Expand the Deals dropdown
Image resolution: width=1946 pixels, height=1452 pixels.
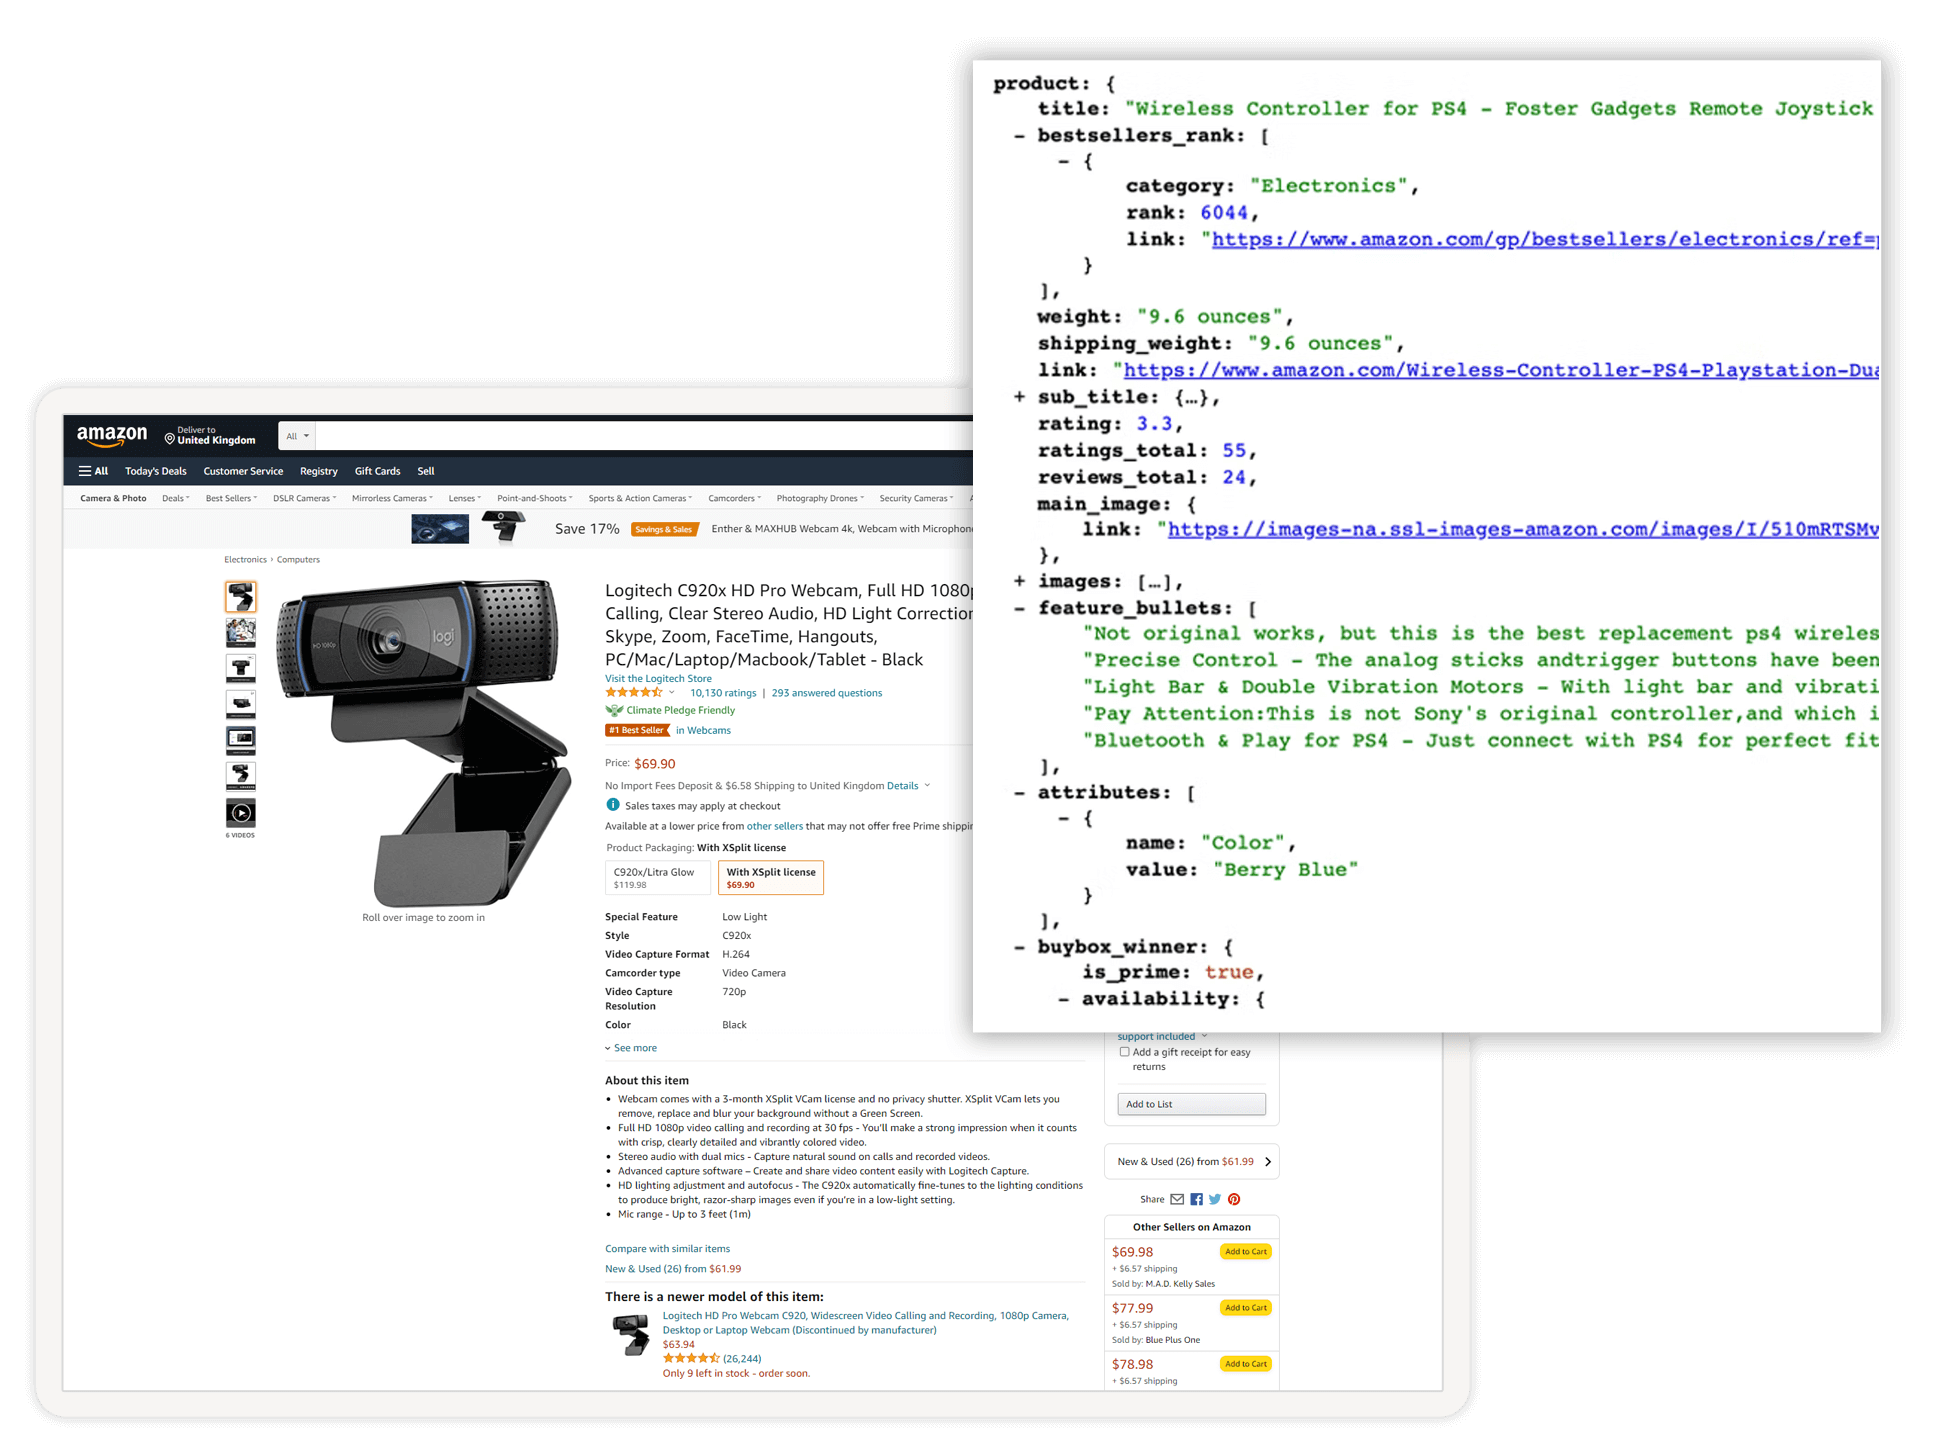point(176,498)
